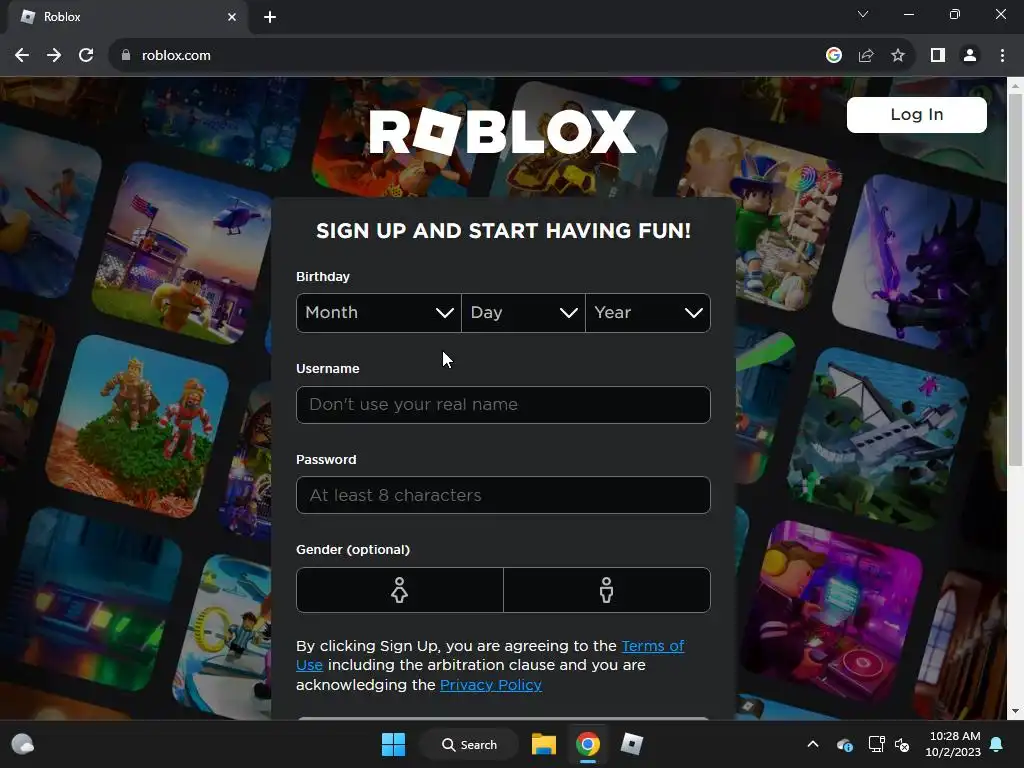Open the Year birthday dropdown
This screenshot has height=768, width=1024.
[648, 313]
